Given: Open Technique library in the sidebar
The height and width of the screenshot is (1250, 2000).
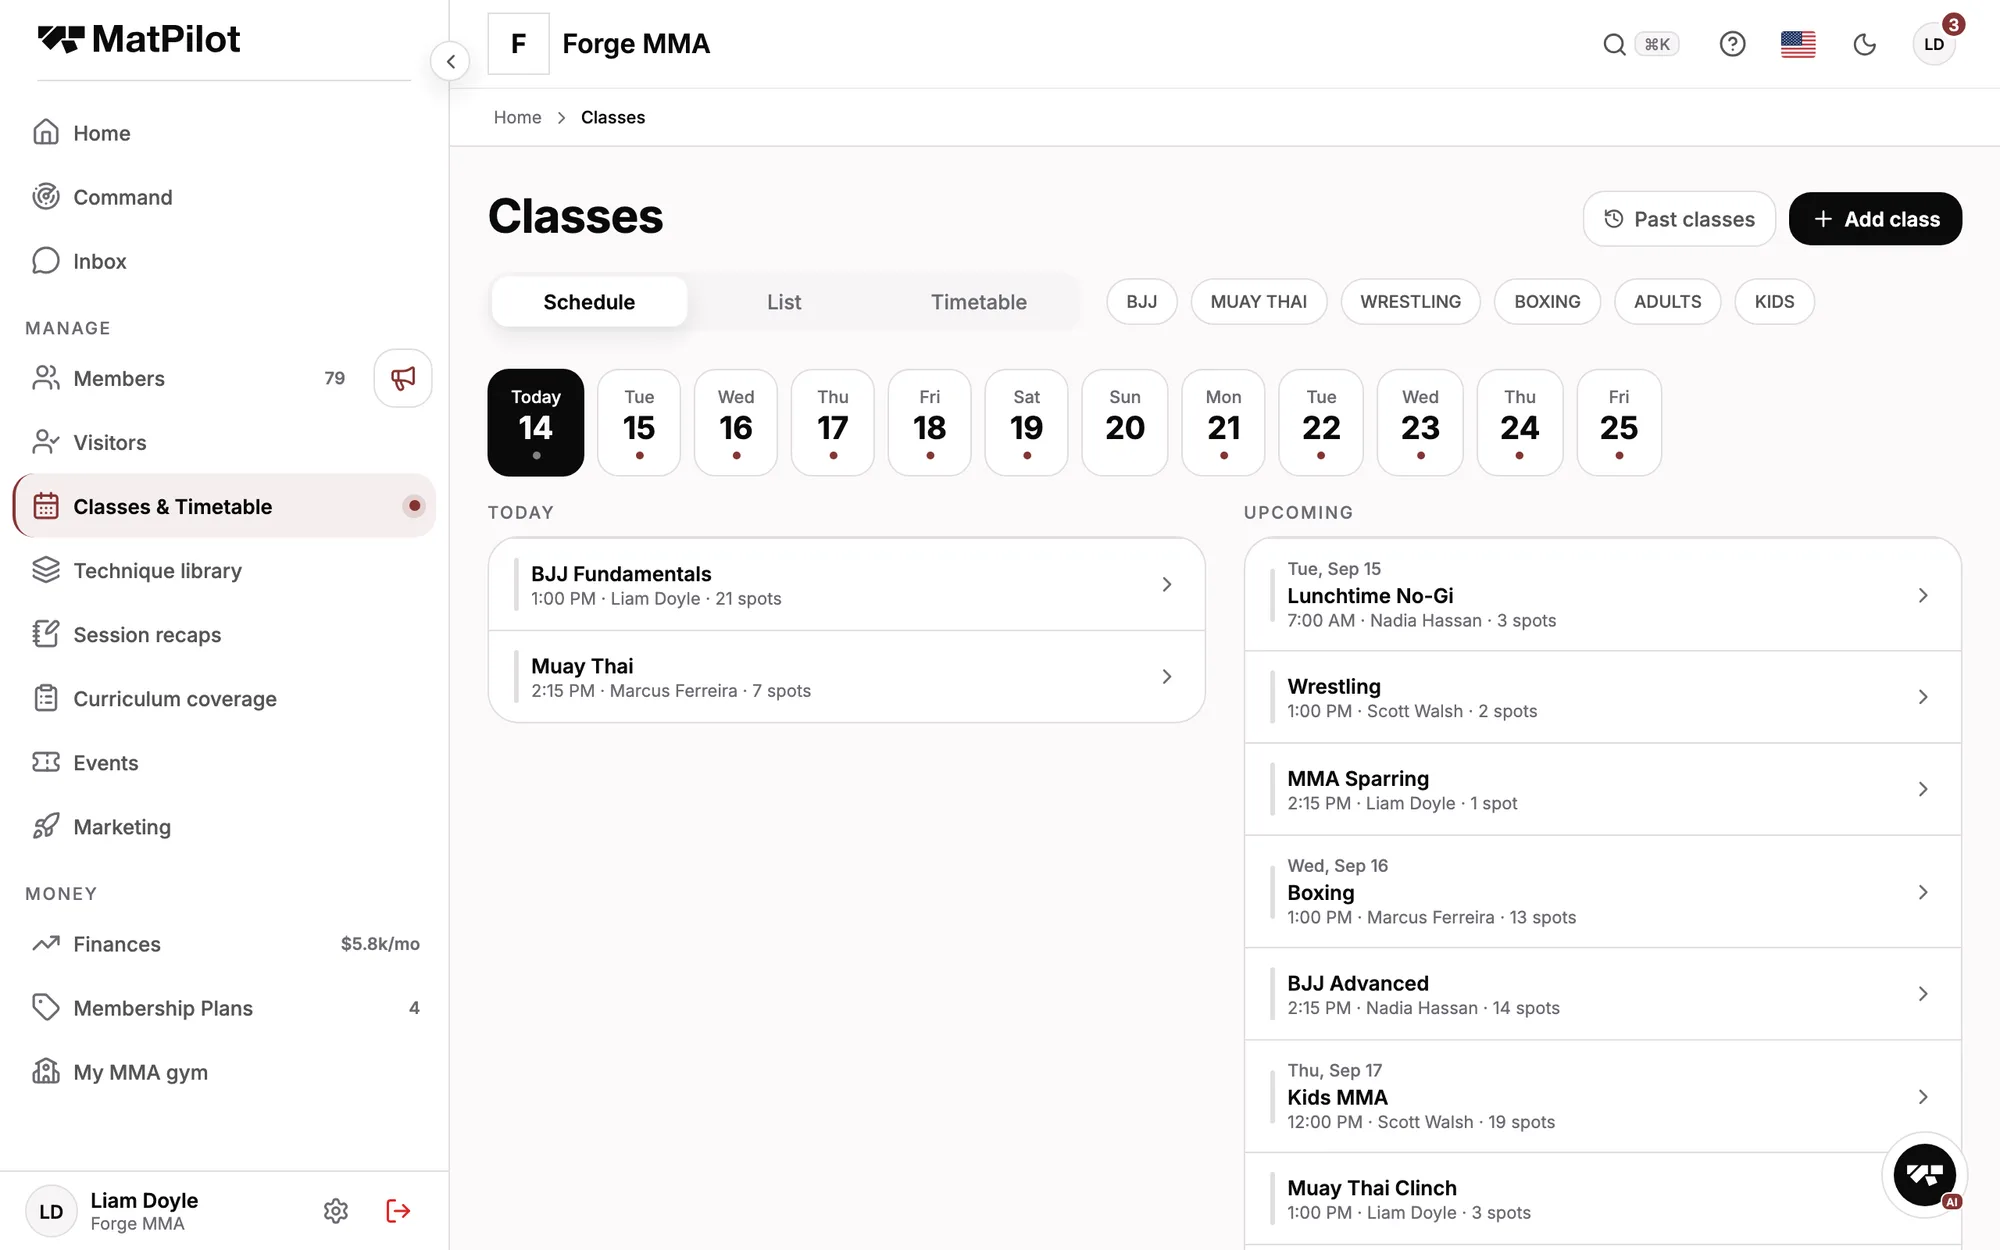Looking at the screenshot, I should (224, 570).
